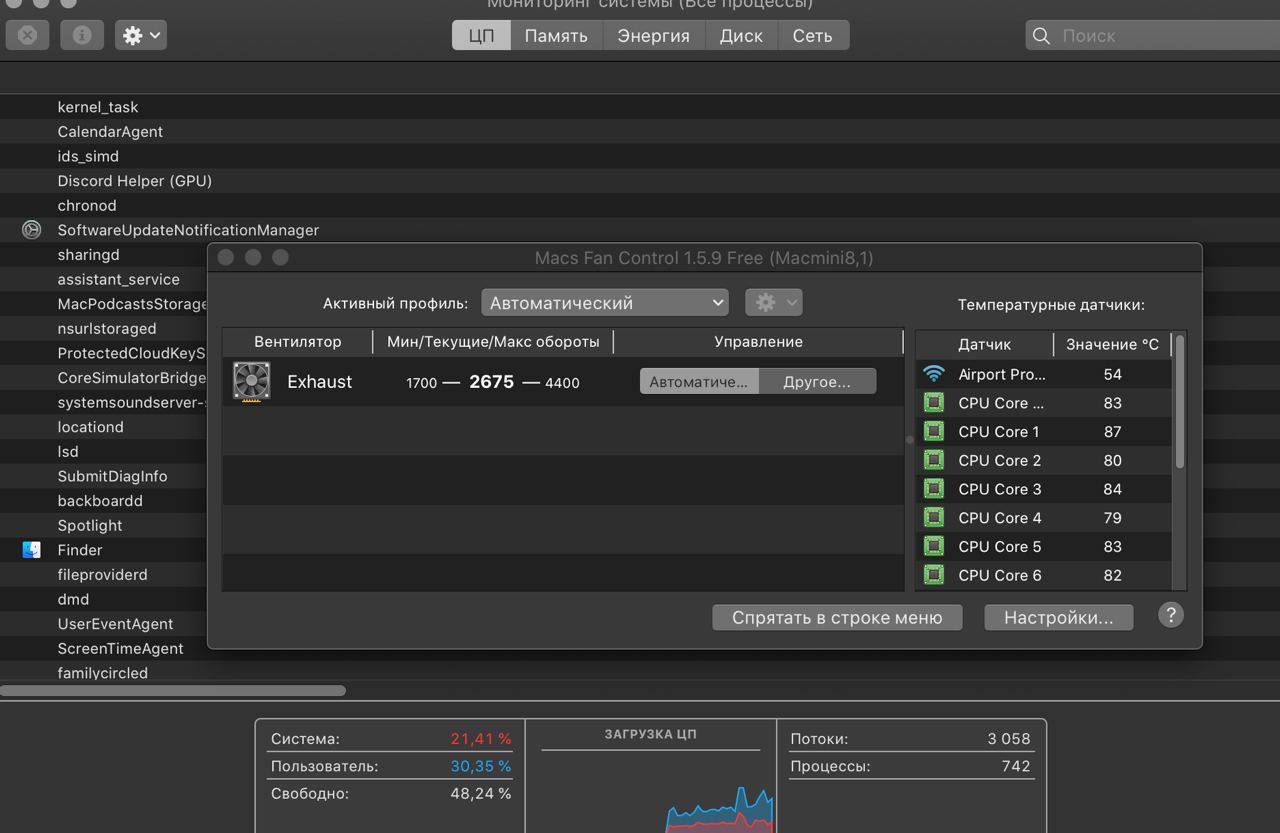The image size is (1280, 833).
Task: Select the Exhaust fan name
Action: tap(320, 382)
